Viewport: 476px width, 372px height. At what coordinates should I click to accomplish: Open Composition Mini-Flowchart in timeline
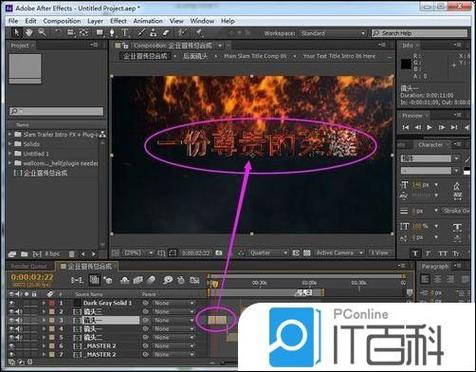coord(77,280)
